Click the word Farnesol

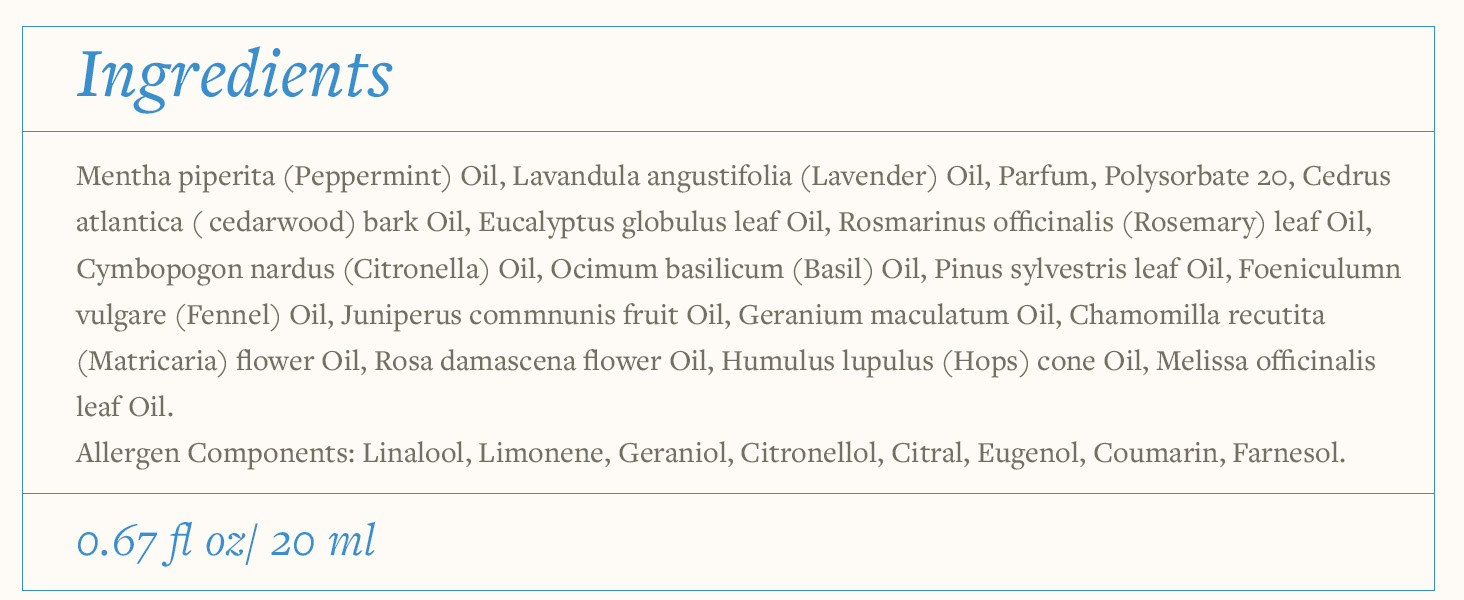click(x=1288, y=454)
